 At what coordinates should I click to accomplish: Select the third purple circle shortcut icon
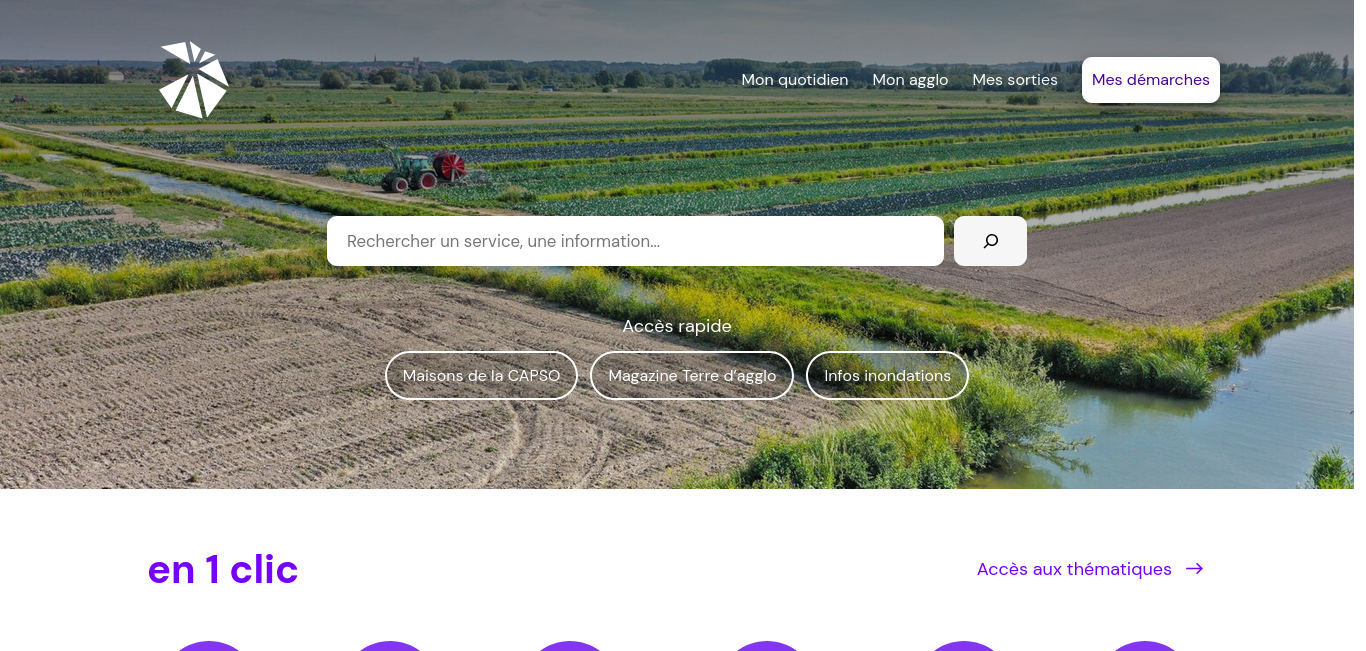click(x=569, y=646)
